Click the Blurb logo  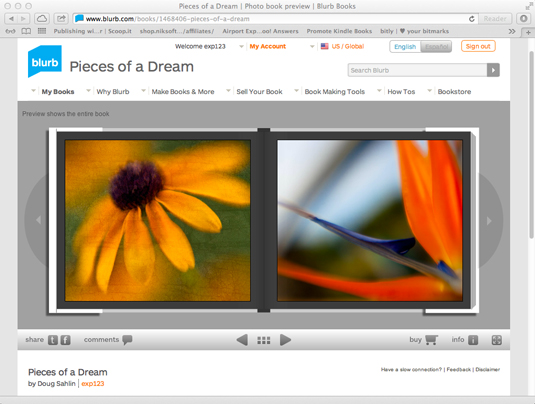pos(45,61)
